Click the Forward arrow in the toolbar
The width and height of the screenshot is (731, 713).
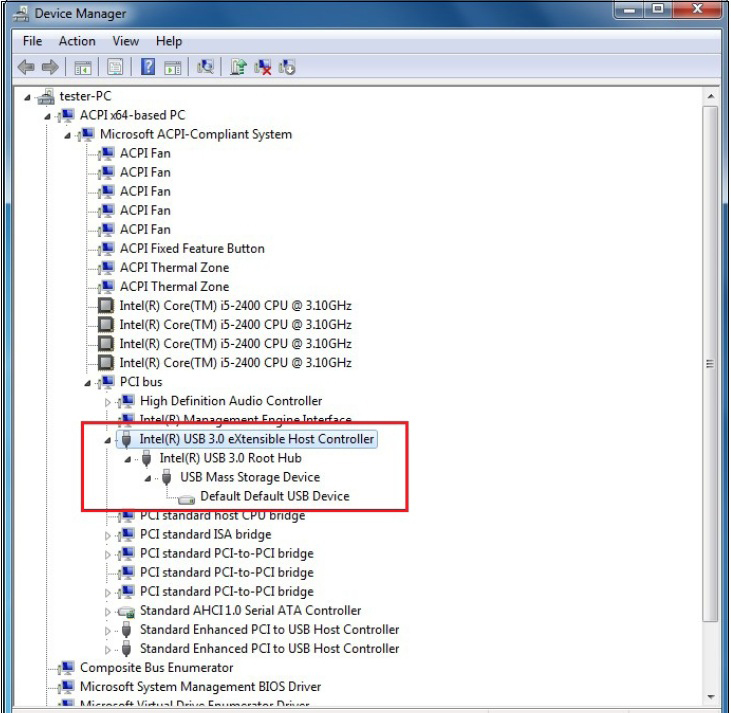click(50, 67)
